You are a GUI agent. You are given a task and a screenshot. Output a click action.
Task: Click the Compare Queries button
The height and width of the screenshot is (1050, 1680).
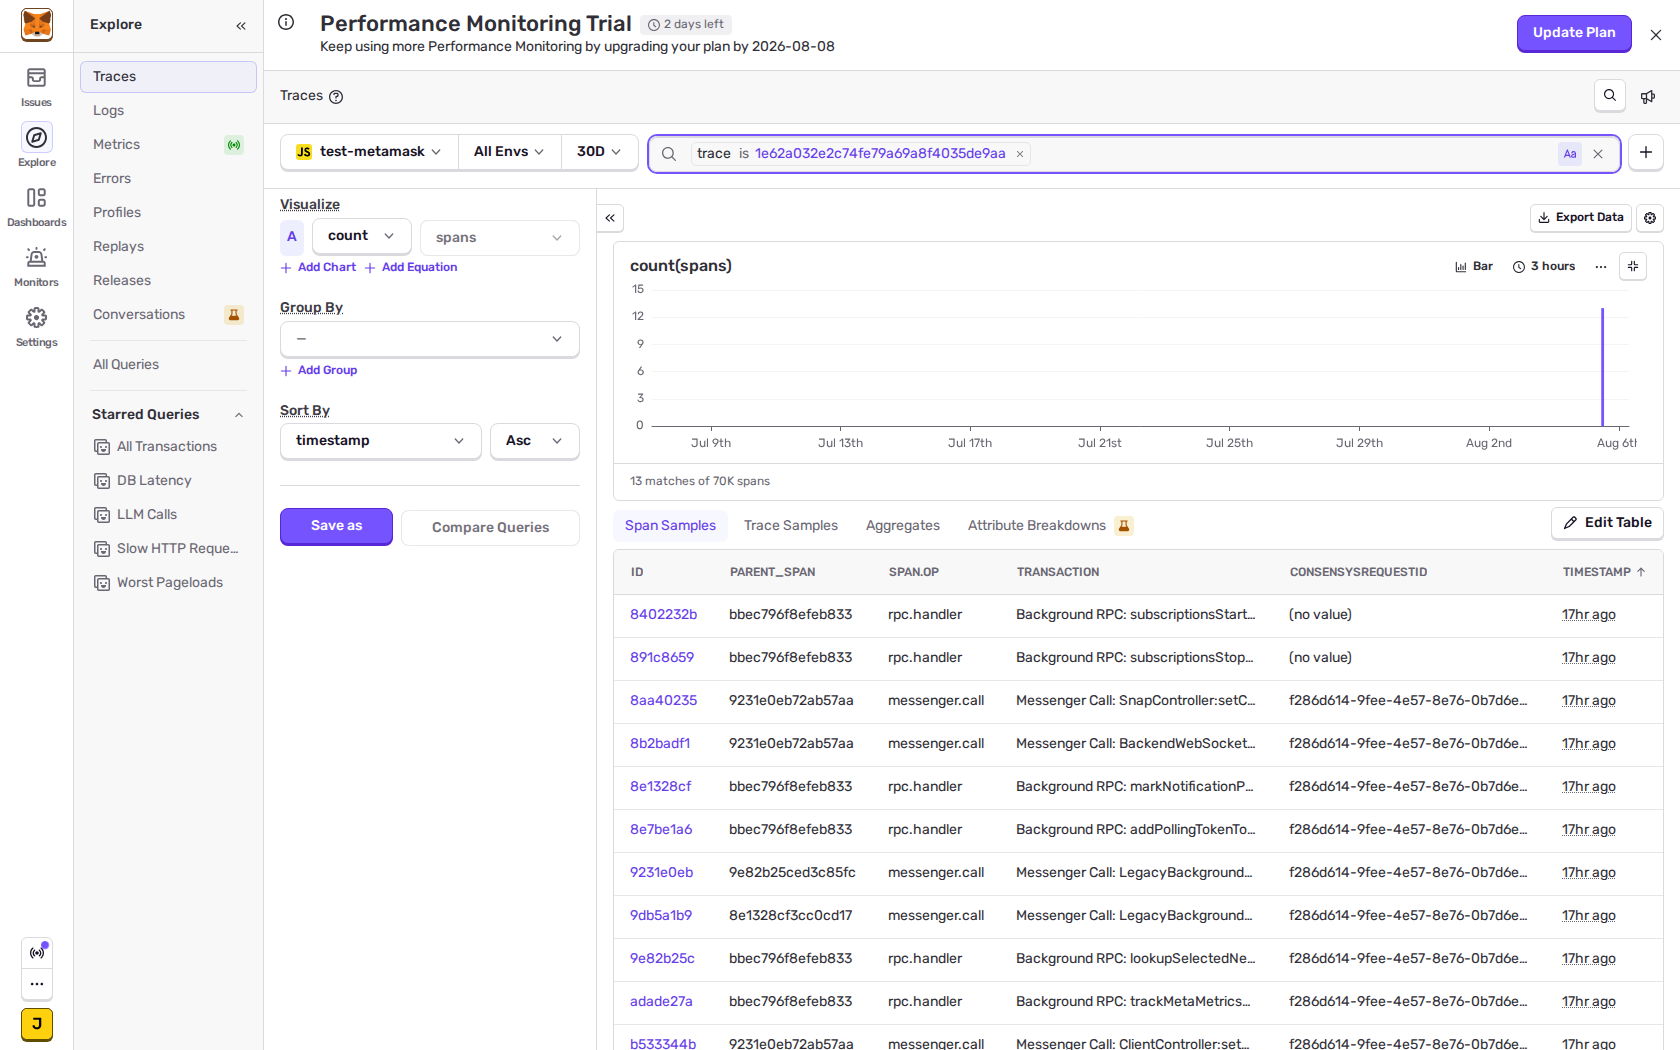(490, 528)
